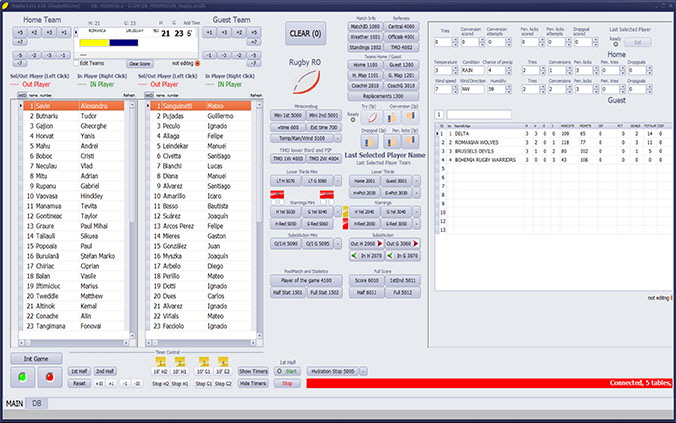Click the Stop timer button
The width and height of the screenshot is (676, 423).
click(x=288, y=383)
